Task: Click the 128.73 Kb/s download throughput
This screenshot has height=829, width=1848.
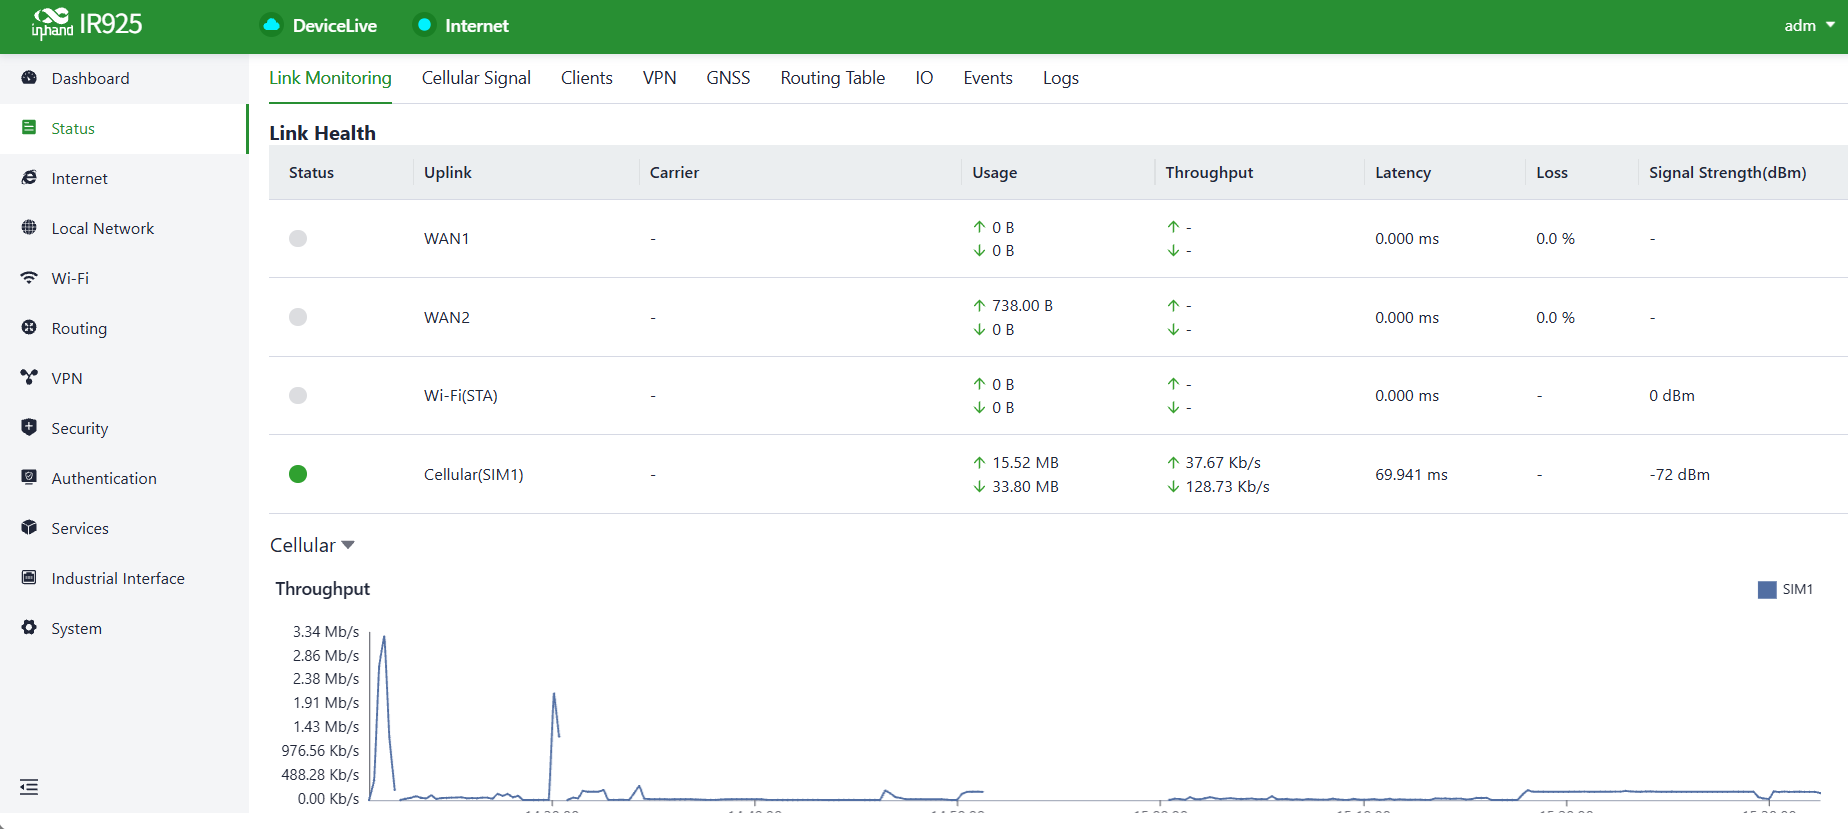Action: [x=1227, y=486]
